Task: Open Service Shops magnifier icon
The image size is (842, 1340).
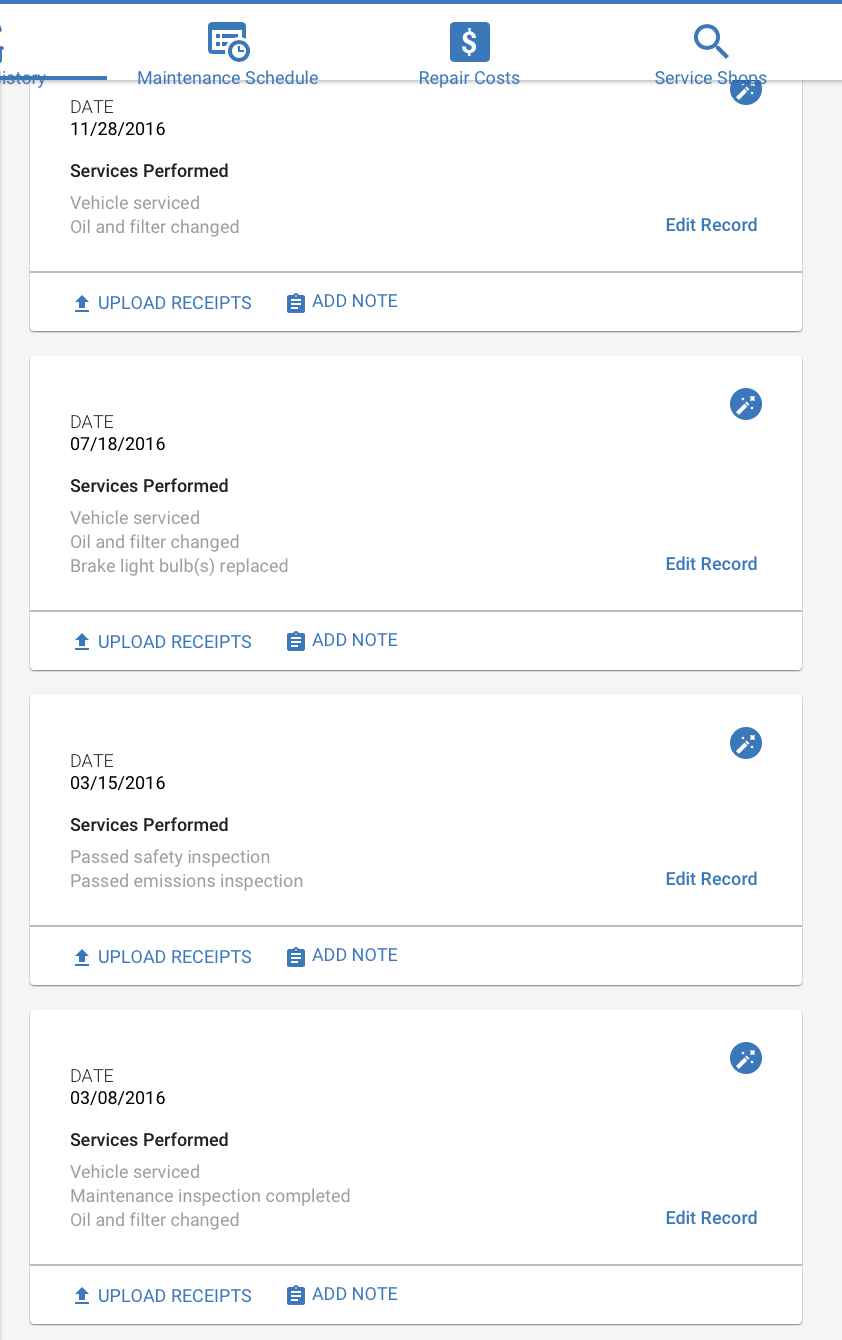Action: click(x=710, y=42)
